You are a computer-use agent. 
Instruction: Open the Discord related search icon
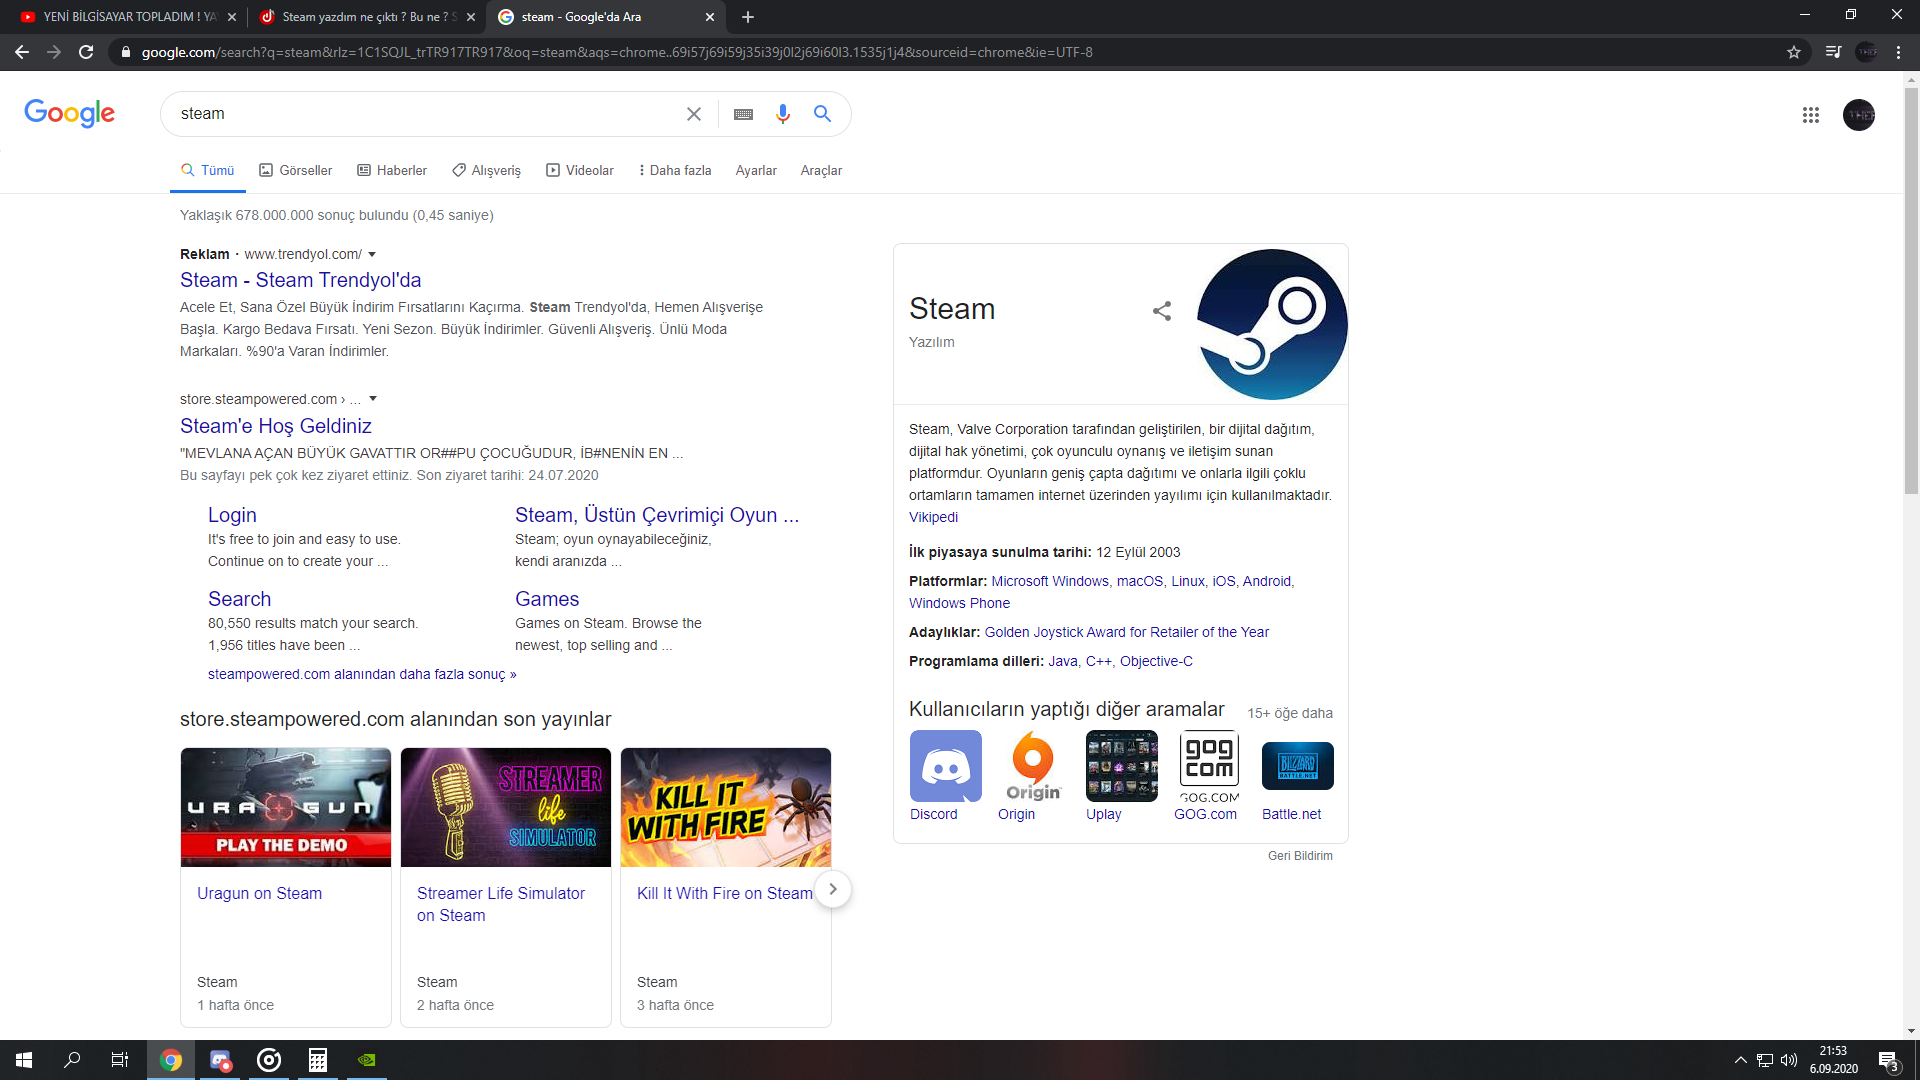(x=945, y=766)
